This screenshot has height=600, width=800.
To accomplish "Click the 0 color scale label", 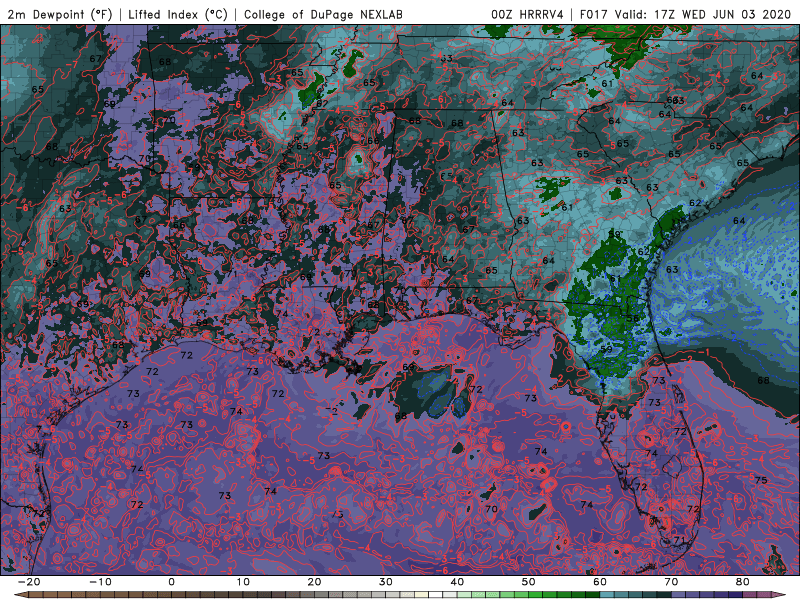I will [171, 582].
